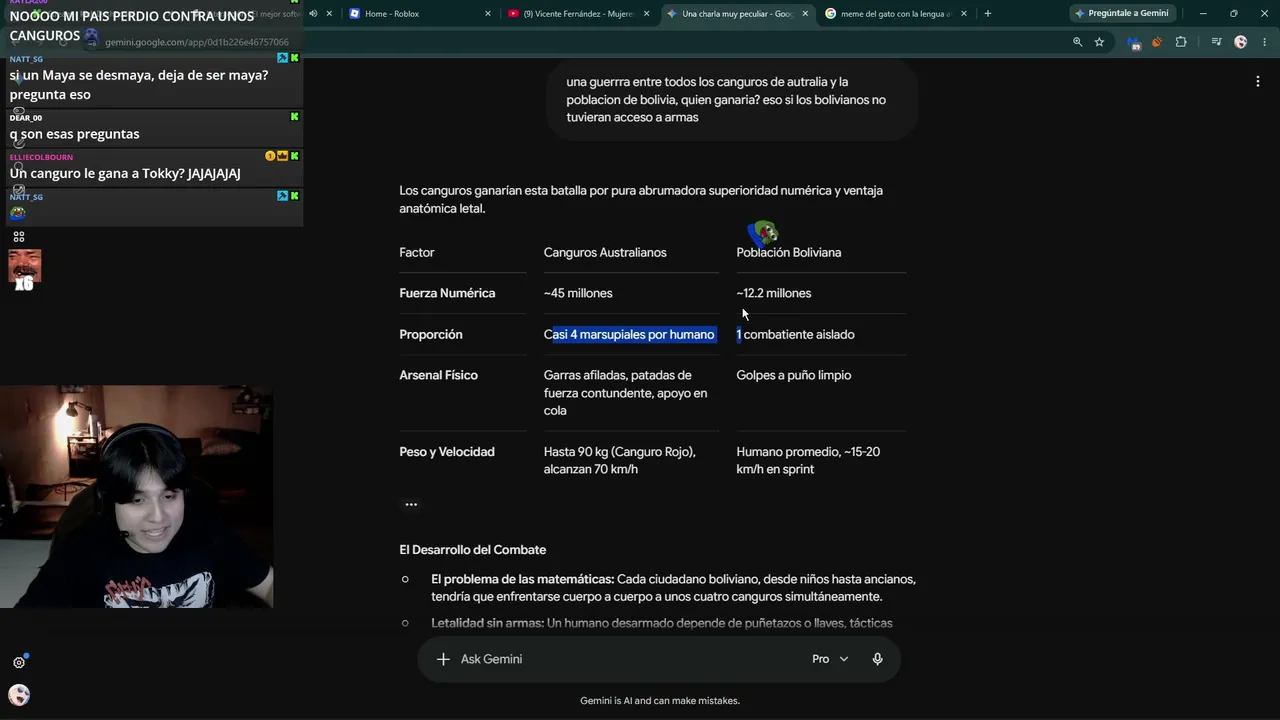Open a new browser tab
This screenshot has height=720, width=1280.
pos(988,14)
